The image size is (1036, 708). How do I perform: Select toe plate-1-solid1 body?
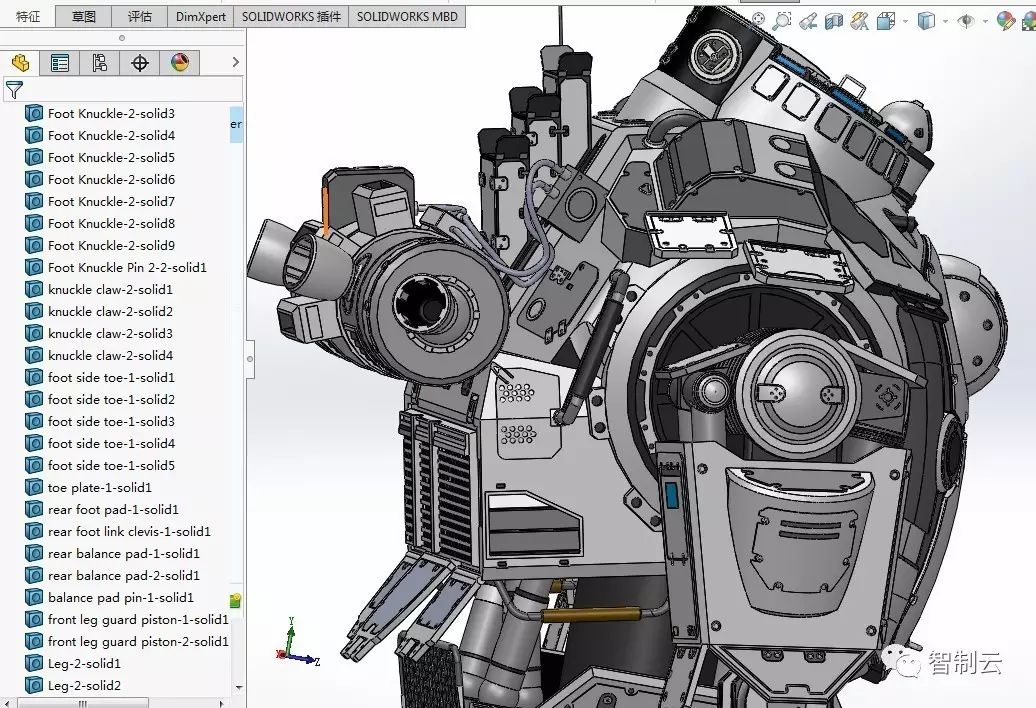pyautogui.click(x=100, y=487)
